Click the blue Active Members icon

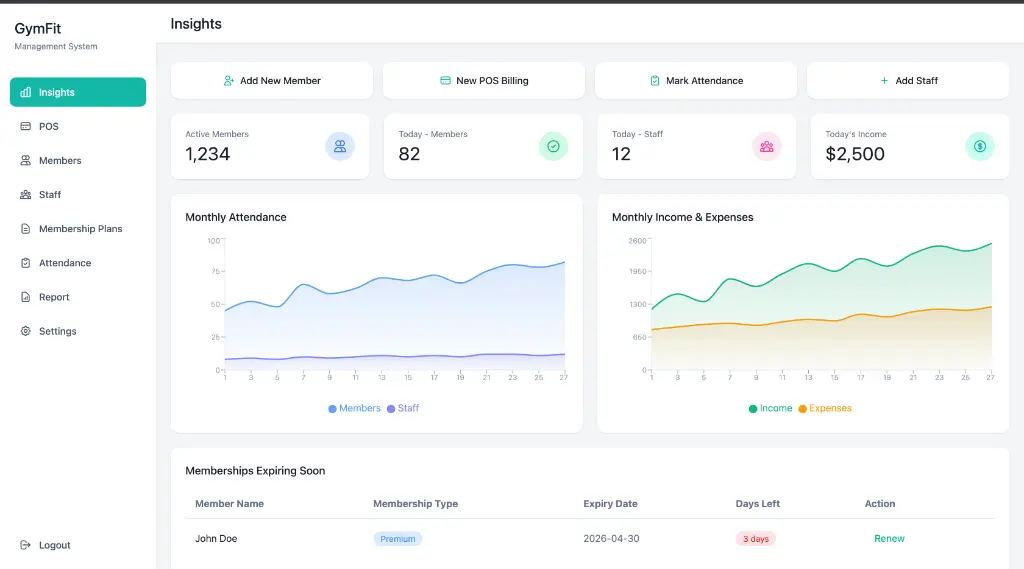pos(340,146)
